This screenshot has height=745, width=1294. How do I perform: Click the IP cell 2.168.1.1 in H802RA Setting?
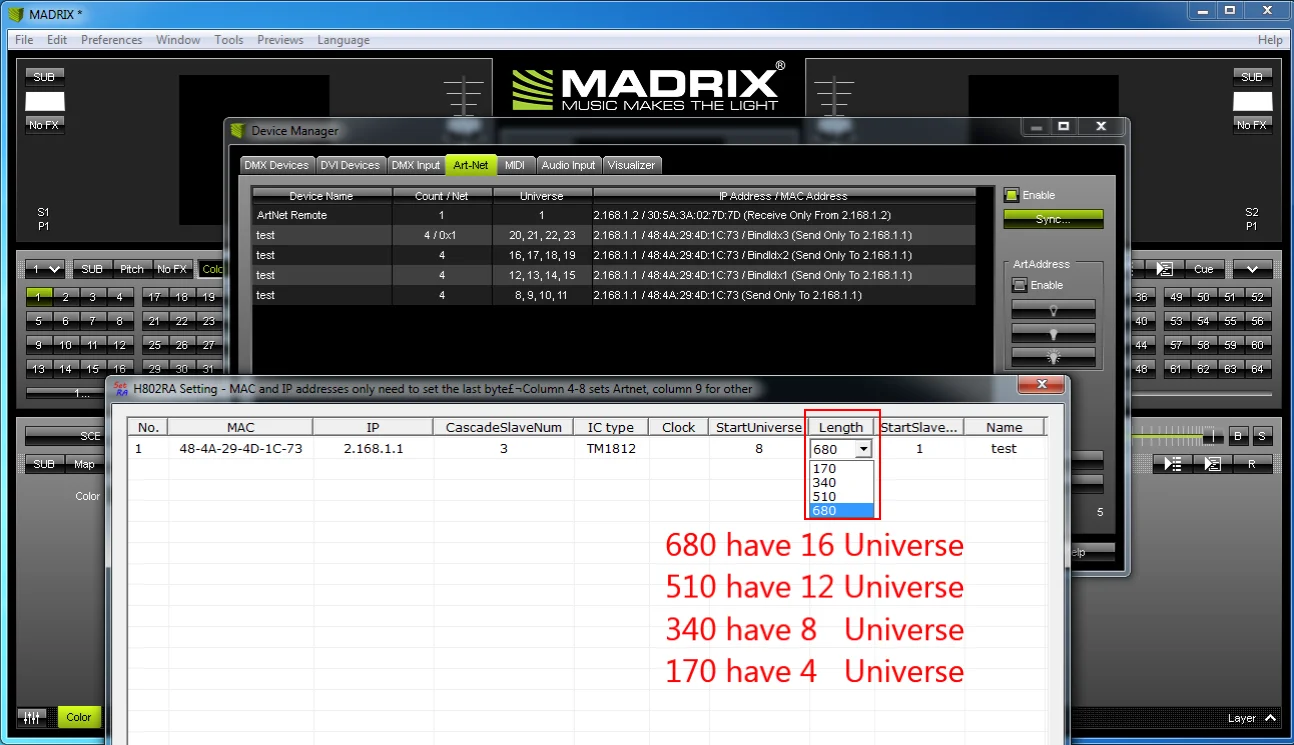[373, 449]
